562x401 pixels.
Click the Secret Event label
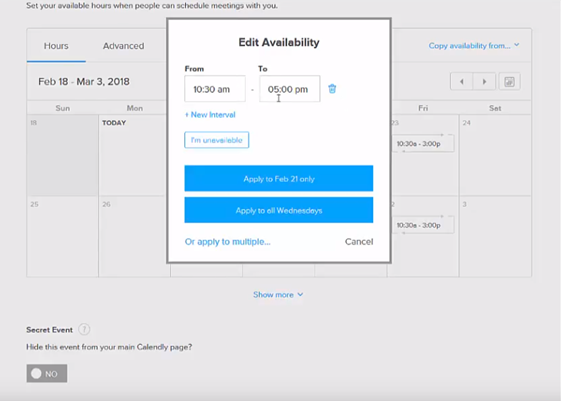49,330
